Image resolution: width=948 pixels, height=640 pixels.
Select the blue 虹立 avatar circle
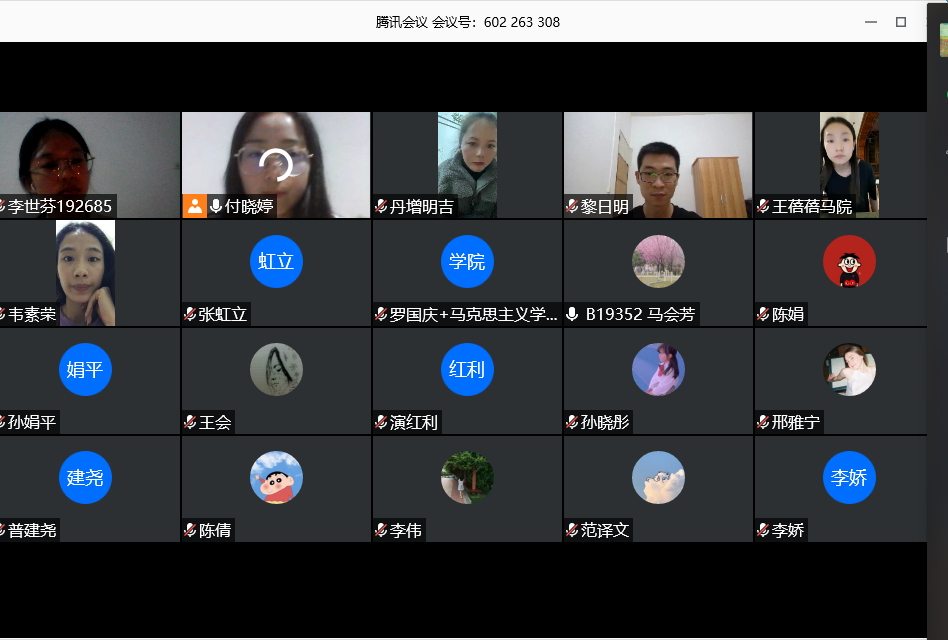276,261
